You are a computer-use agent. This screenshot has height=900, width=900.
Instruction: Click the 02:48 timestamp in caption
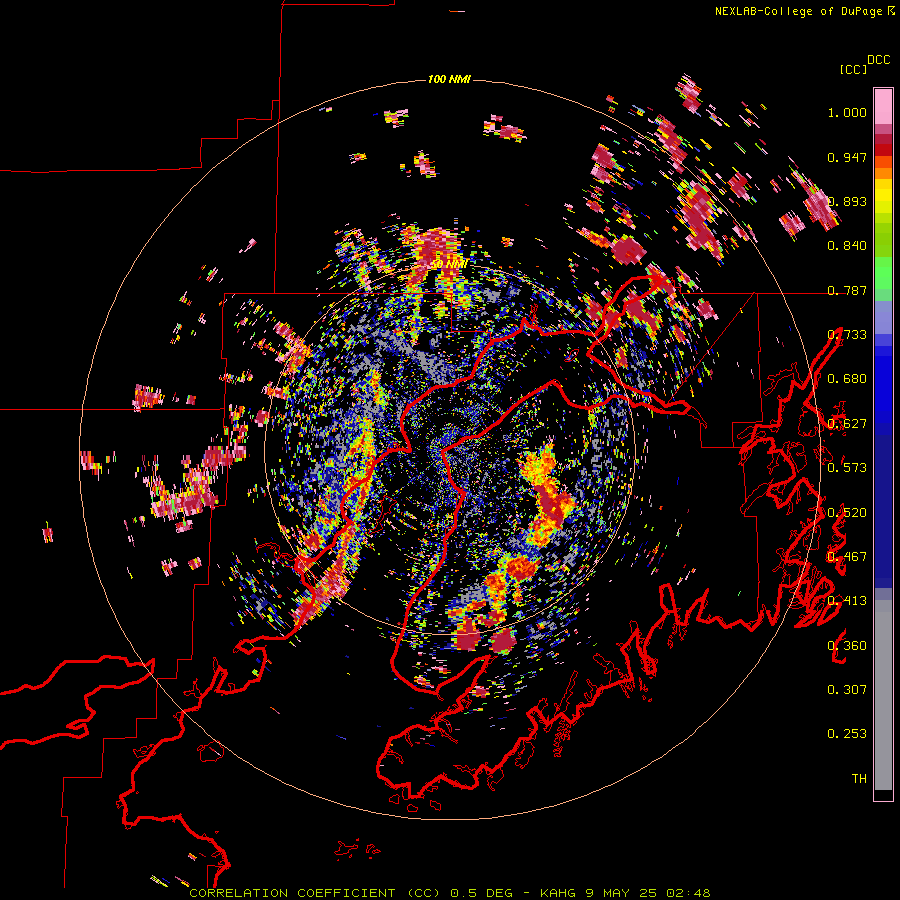688,893
